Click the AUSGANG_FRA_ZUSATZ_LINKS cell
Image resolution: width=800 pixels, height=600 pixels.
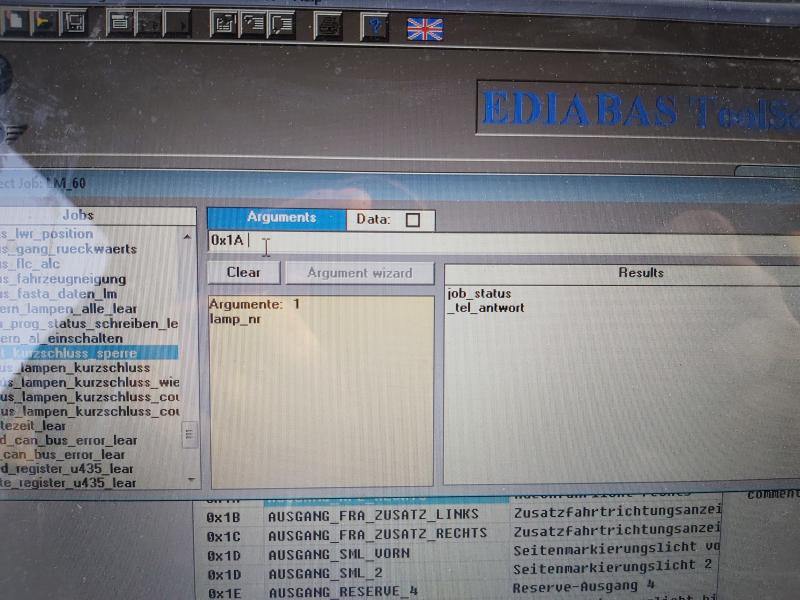click(373, 515)
